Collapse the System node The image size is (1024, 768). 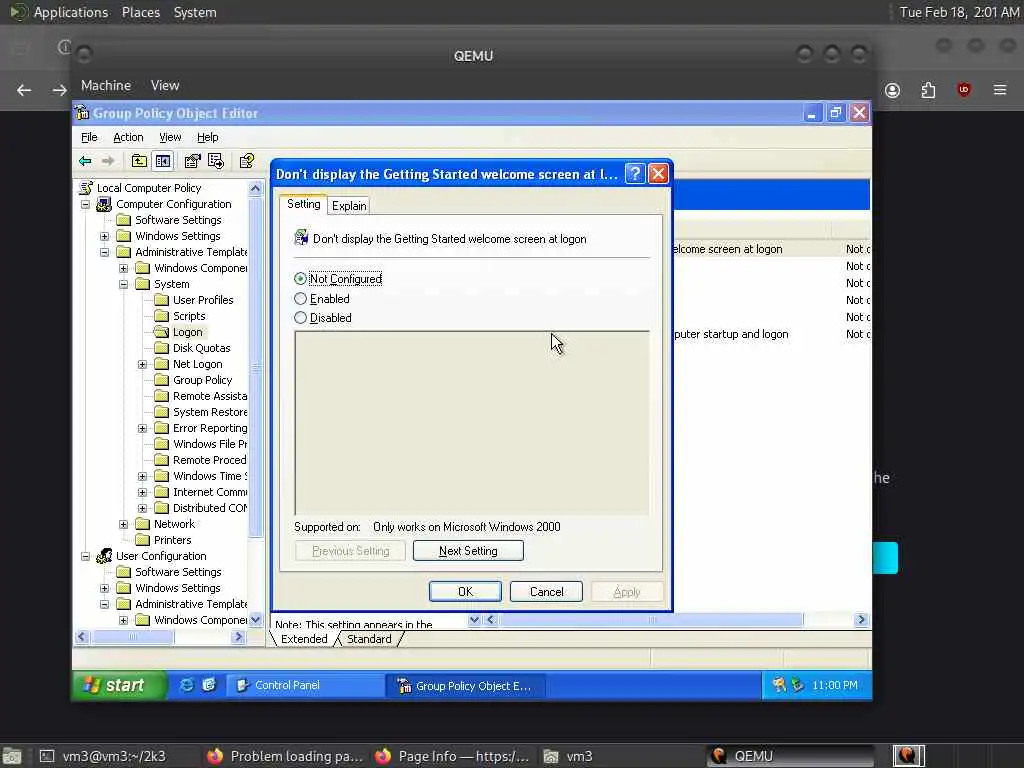(123, 284)
